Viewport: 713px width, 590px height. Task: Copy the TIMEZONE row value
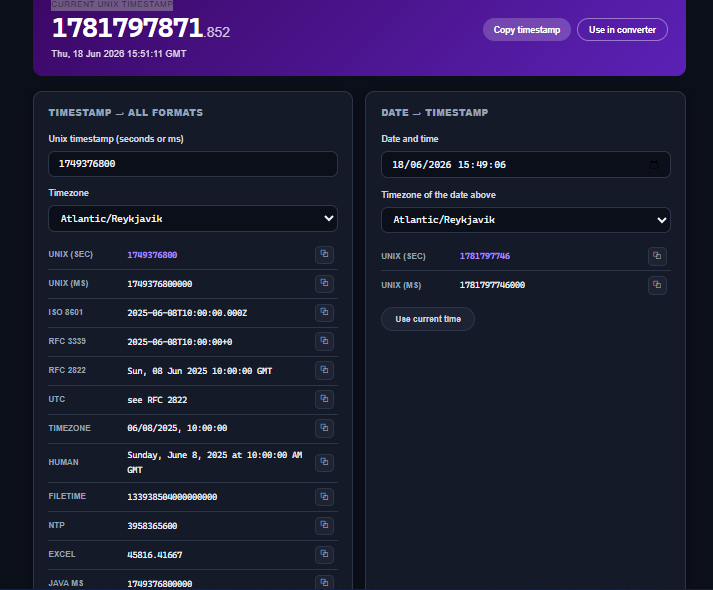coord(324,428)
